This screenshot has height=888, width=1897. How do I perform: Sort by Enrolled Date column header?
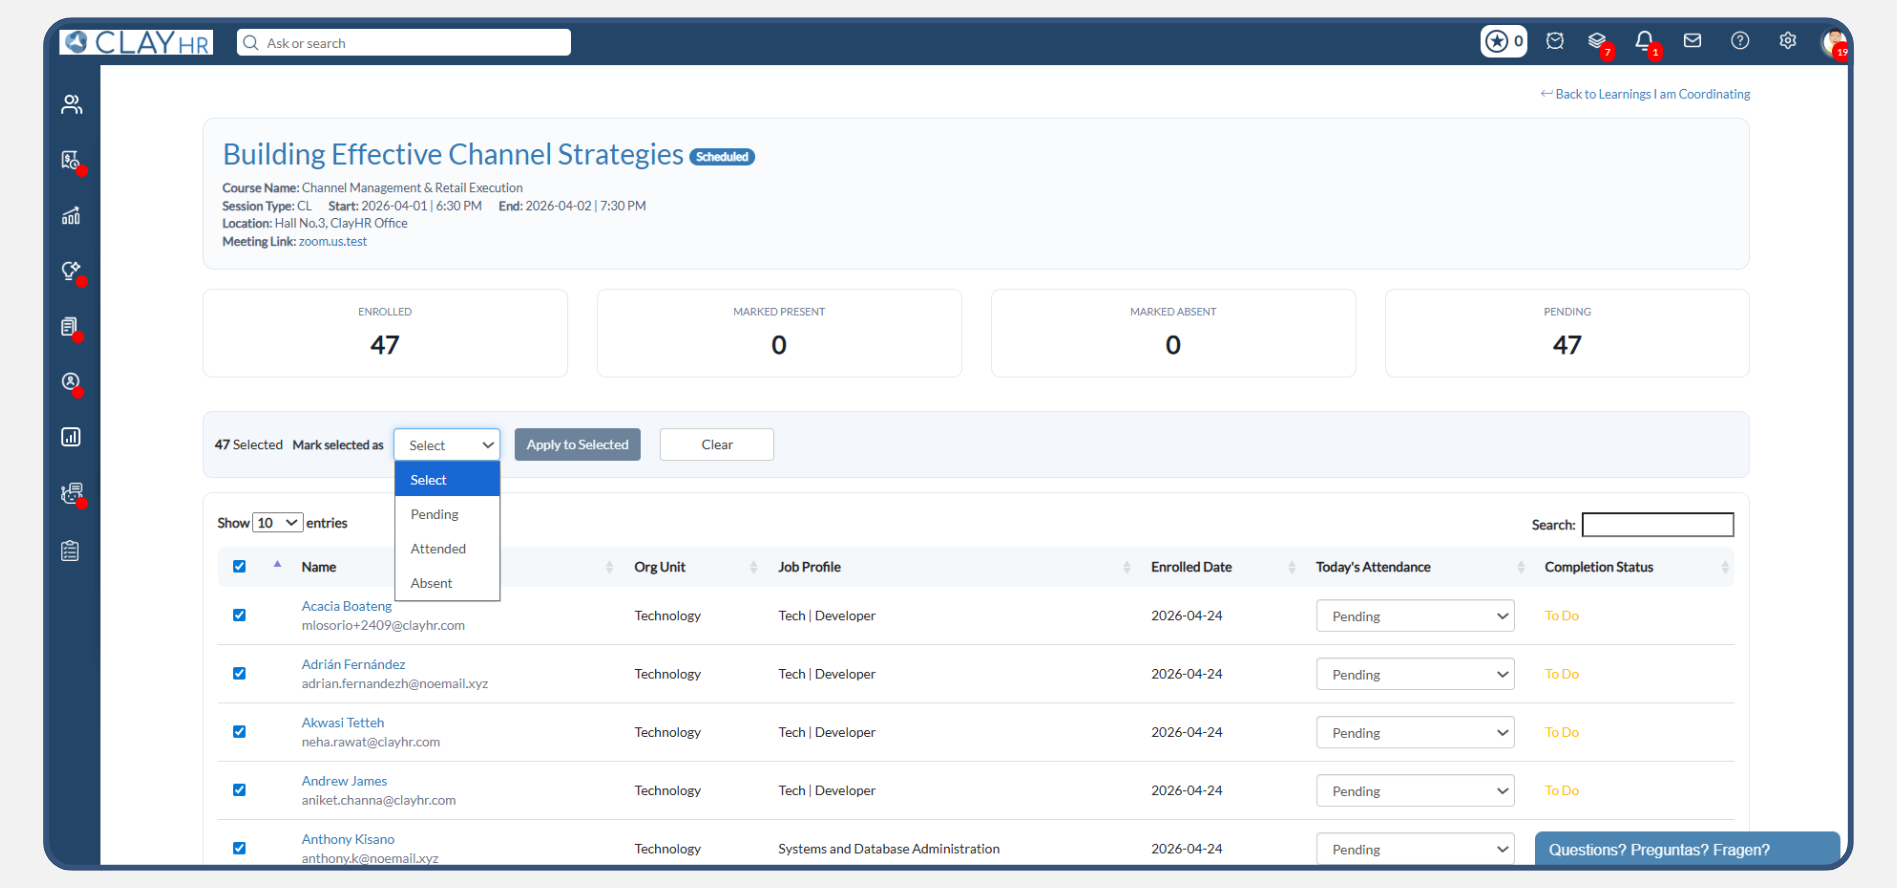1221,567
